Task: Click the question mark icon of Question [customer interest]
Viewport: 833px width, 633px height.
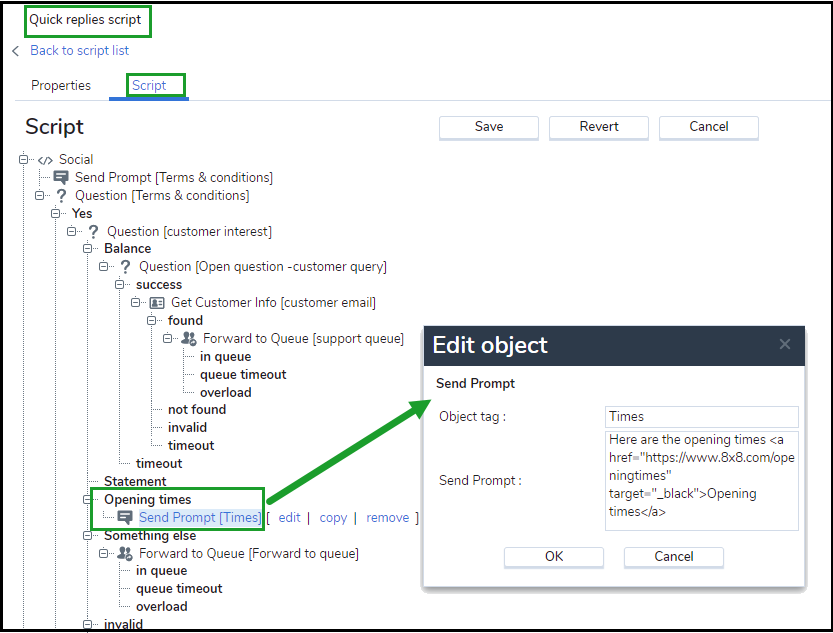Action: 94,232
